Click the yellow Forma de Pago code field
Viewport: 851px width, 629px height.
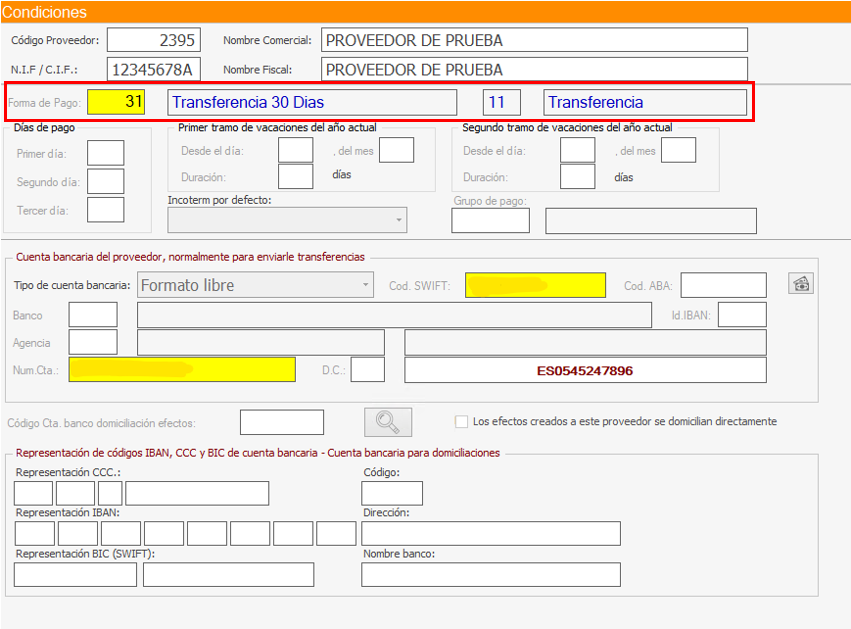tap(116, 102)
